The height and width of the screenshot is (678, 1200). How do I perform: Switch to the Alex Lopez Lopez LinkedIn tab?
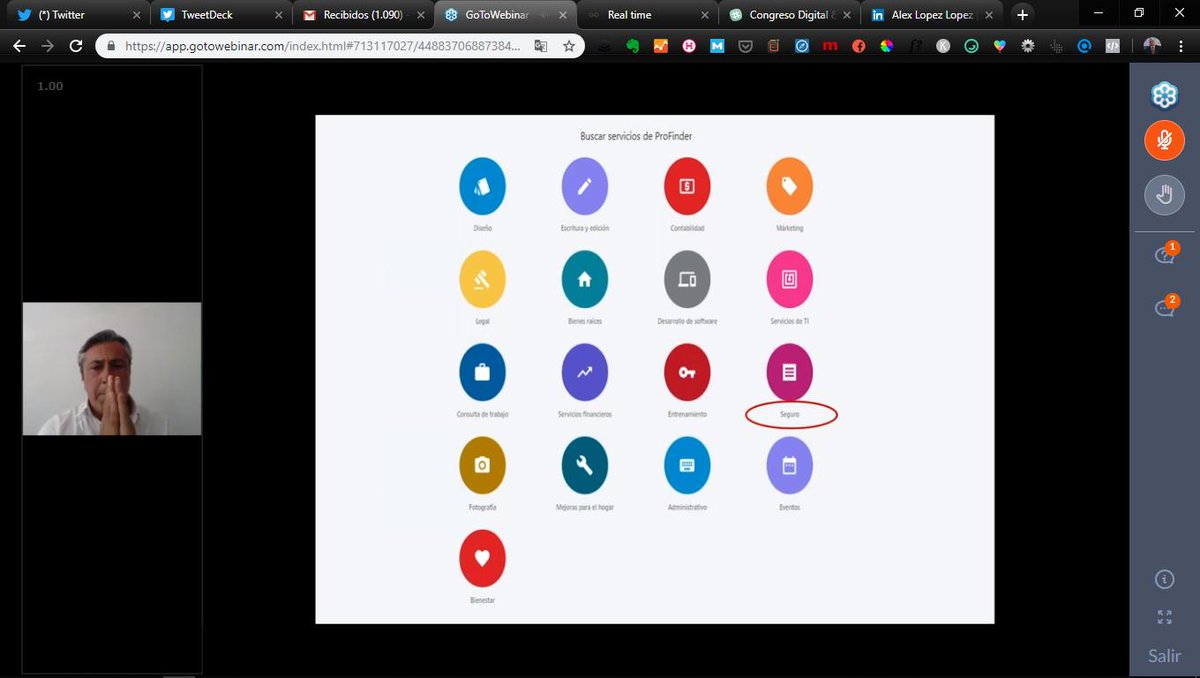click(933, 15)
